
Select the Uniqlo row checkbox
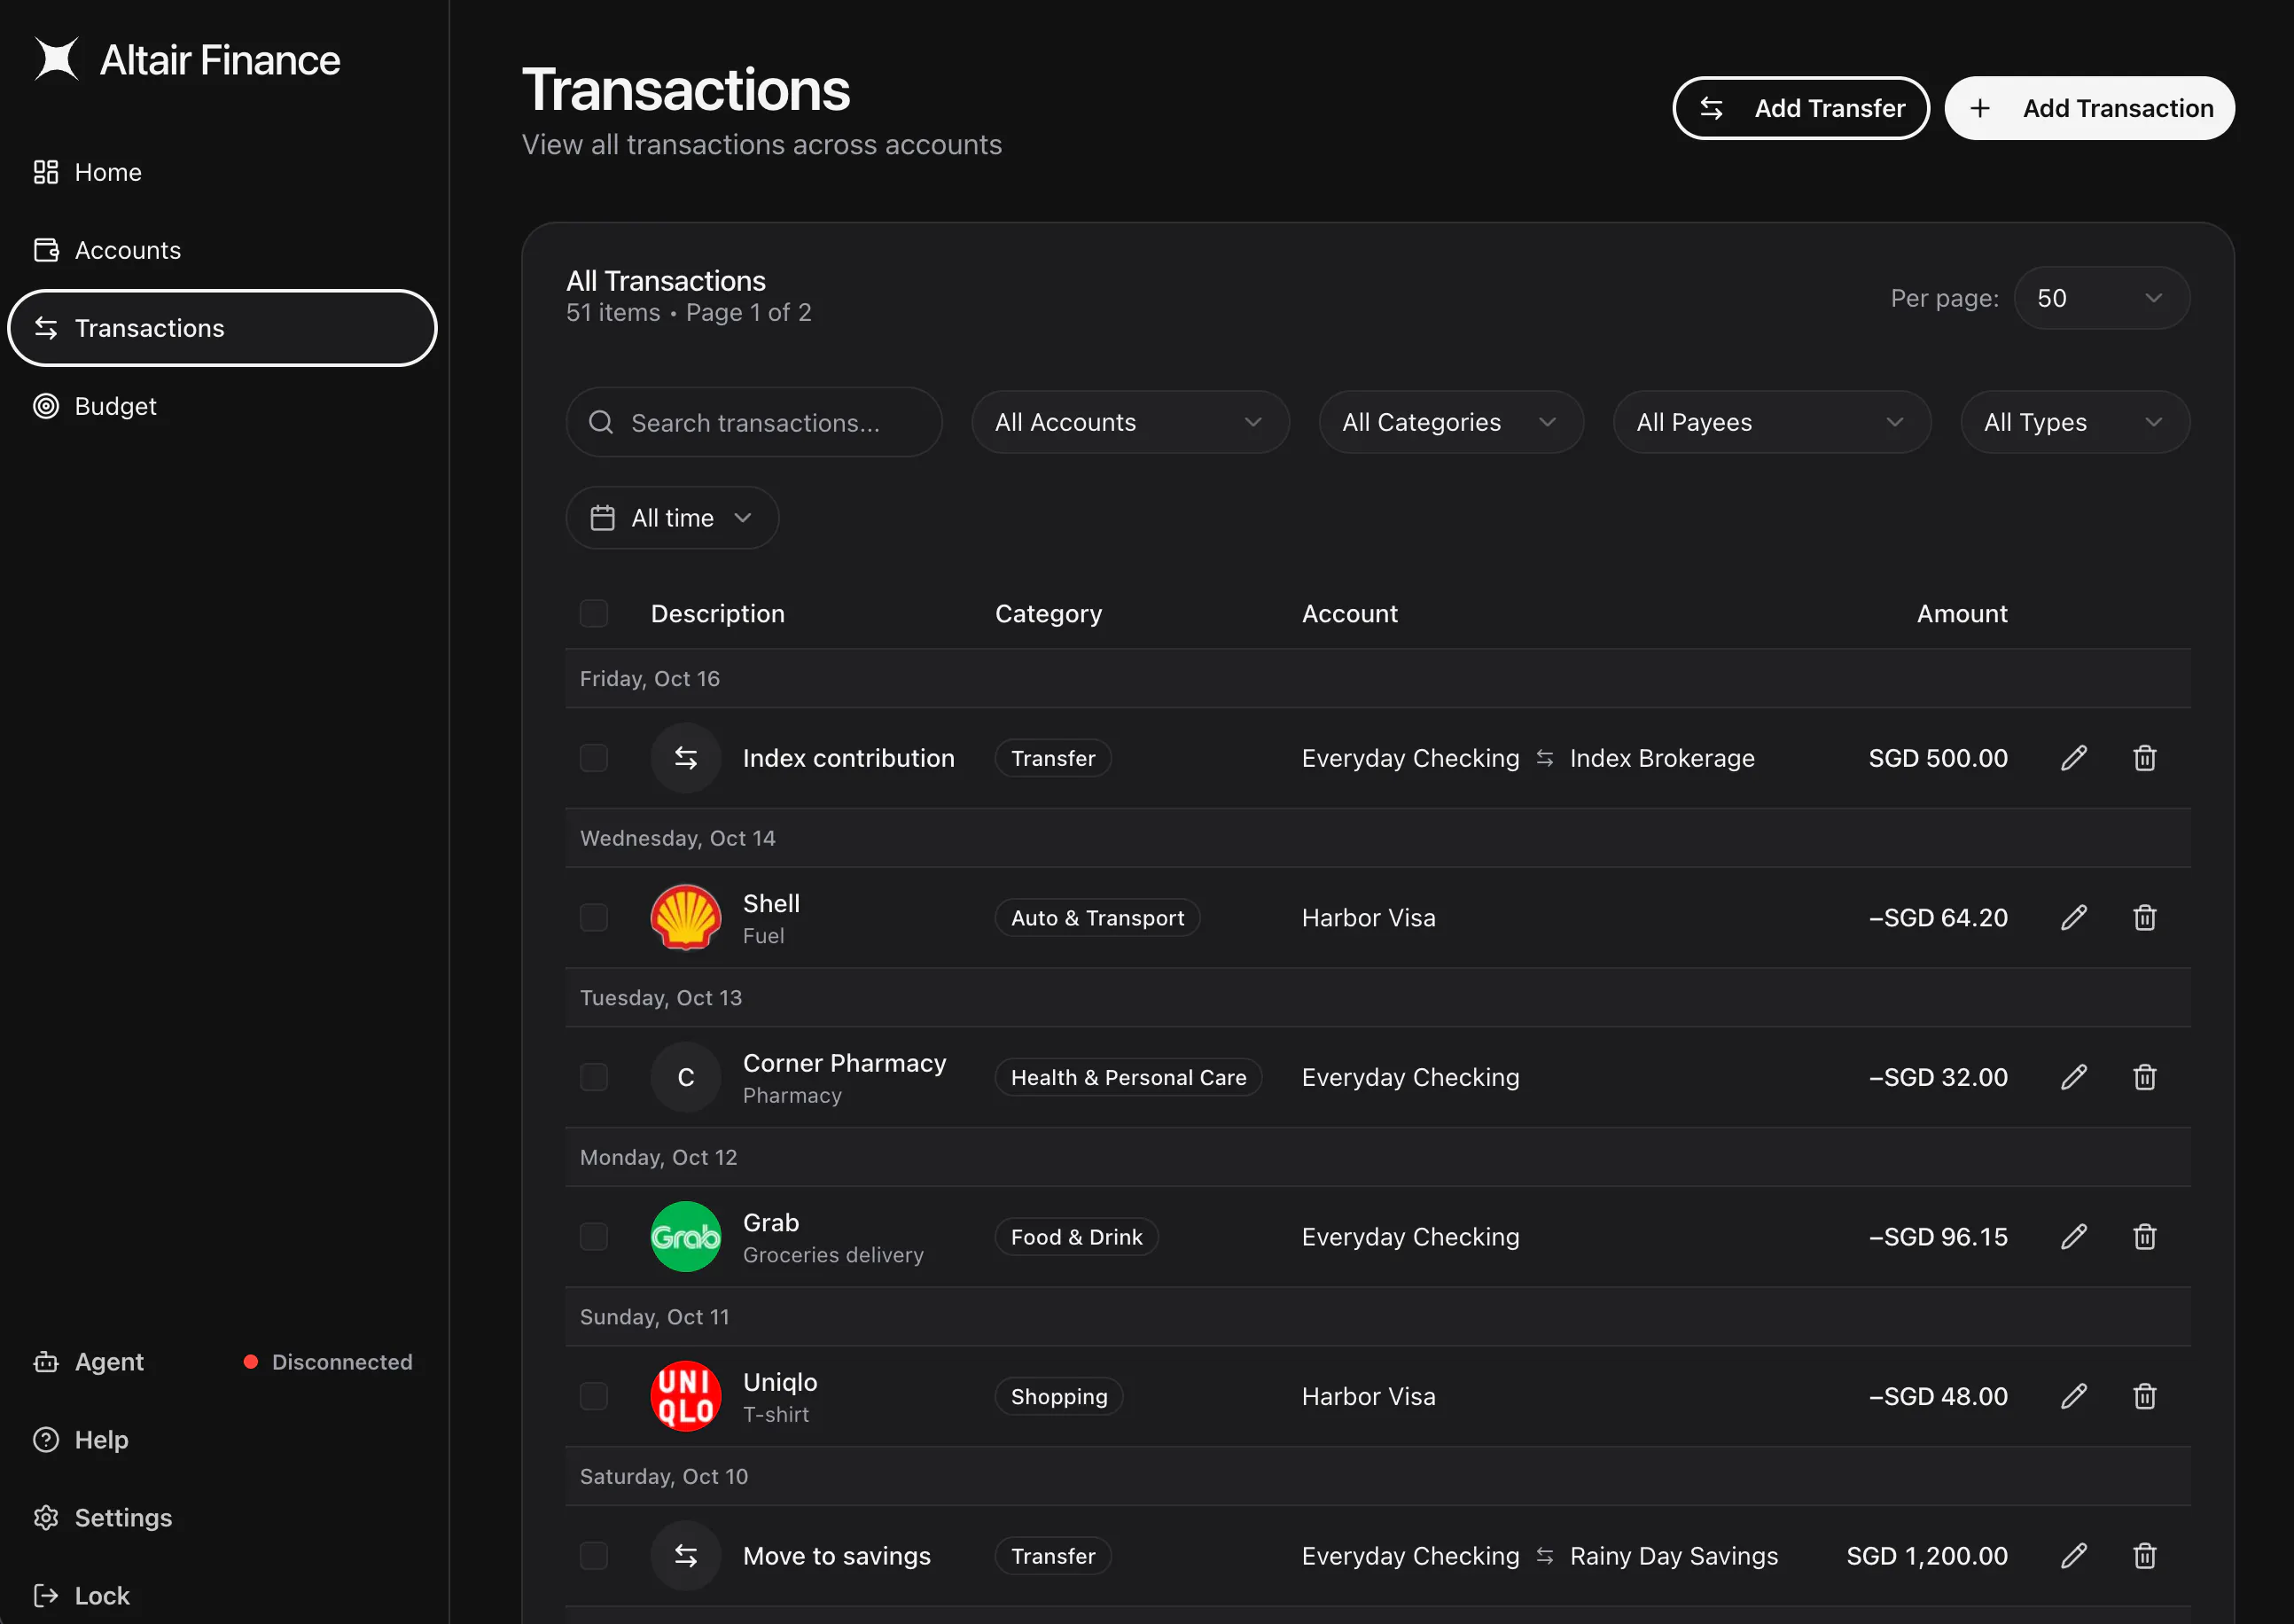pos(594,1396)
